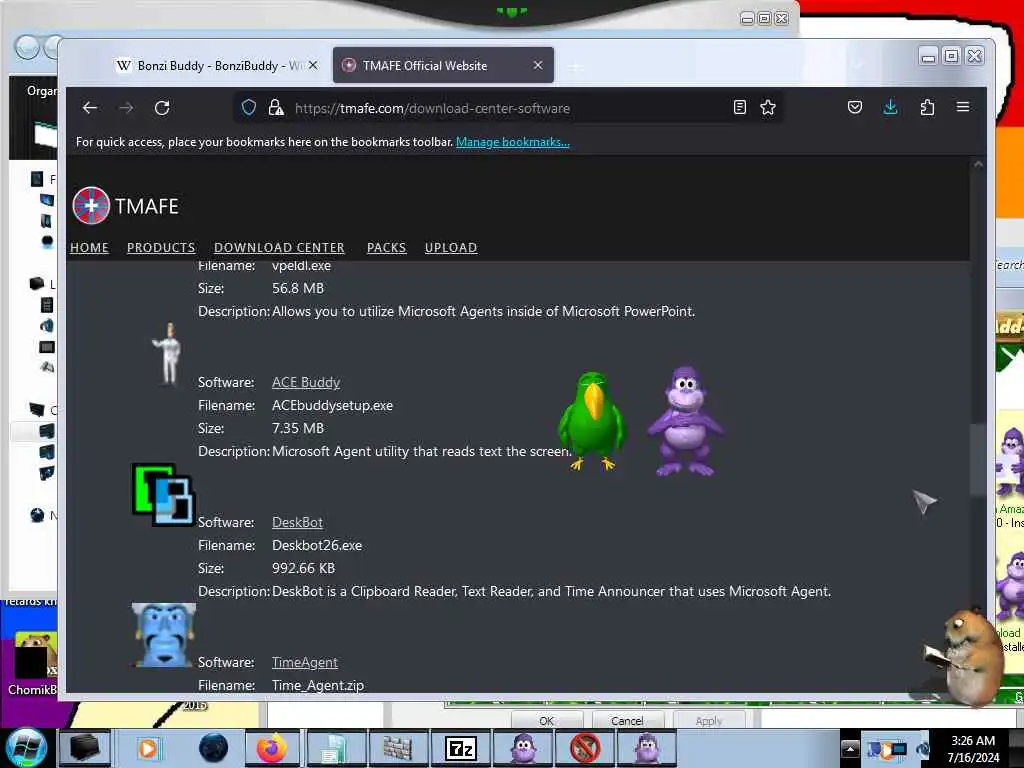Screen dimensions: 1024x768
Task: Close the TMAFE Official Website tab
Action: pyautogui.click(x=538, y=65)
